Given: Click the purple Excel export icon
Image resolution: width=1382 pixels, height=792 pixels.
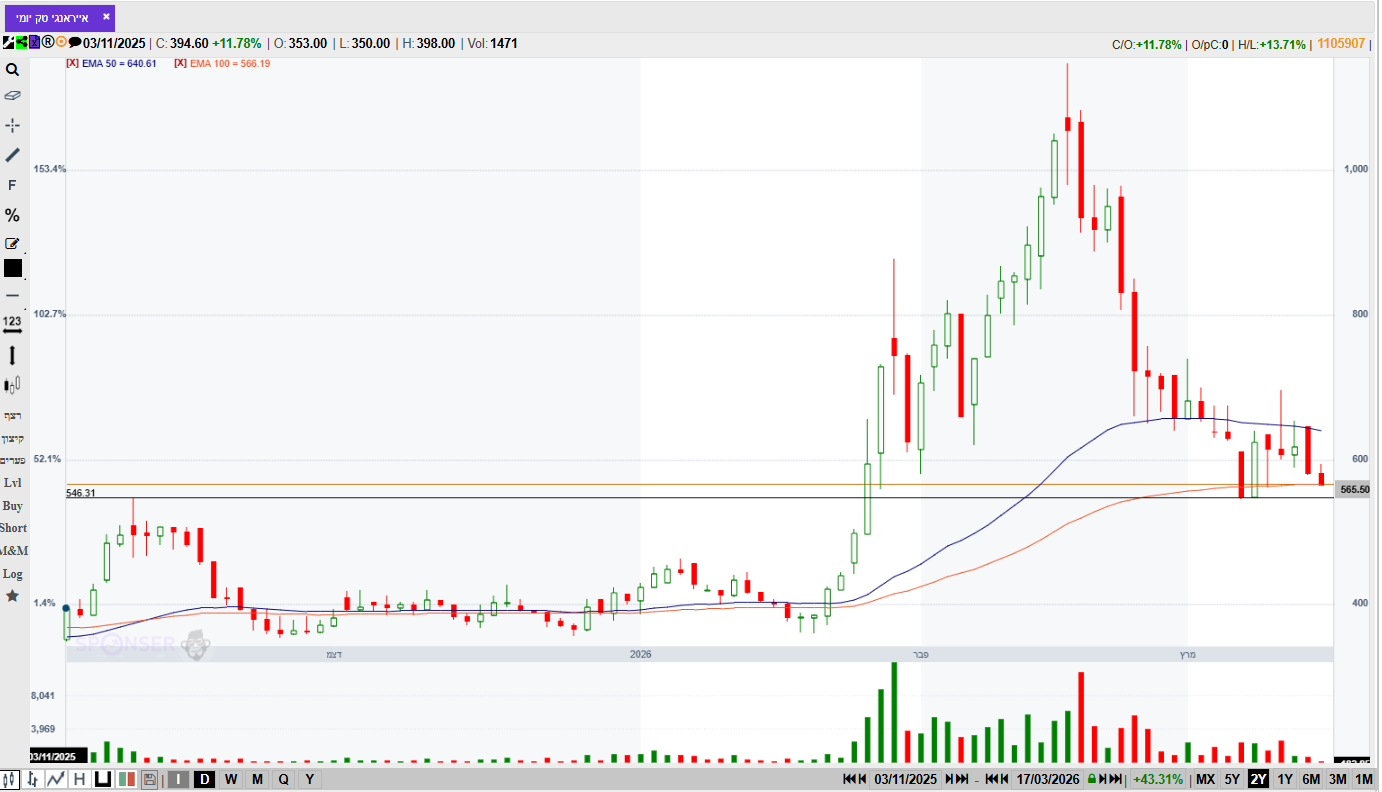Looking at the screenshot, I should (x=34, y=43).
